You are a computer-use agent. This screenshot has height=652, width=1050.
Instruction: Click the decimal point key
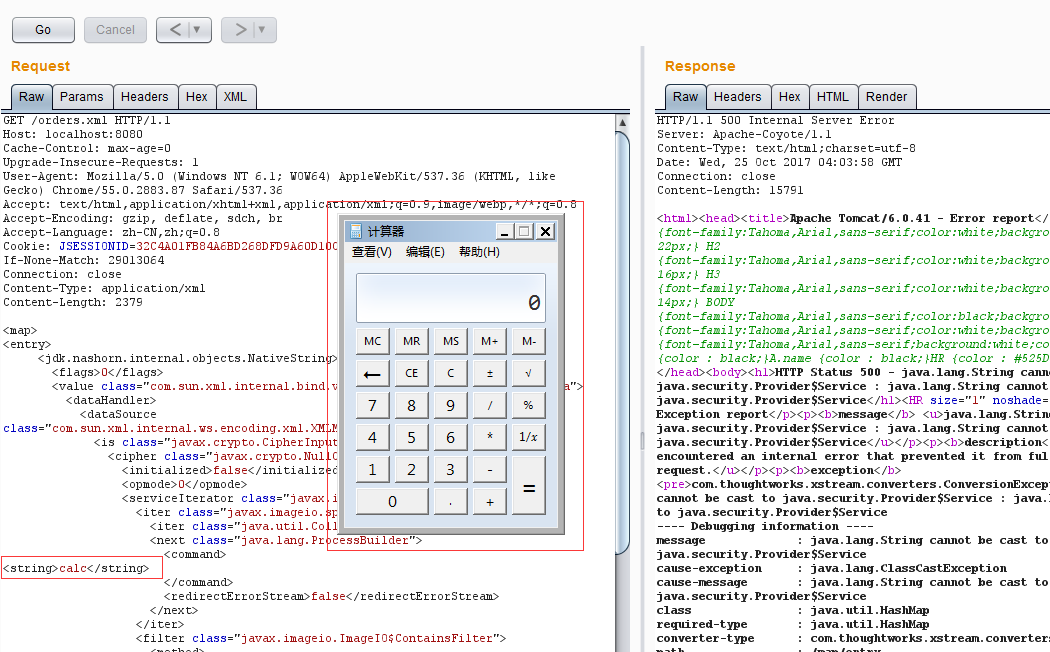tap(451, 502)
